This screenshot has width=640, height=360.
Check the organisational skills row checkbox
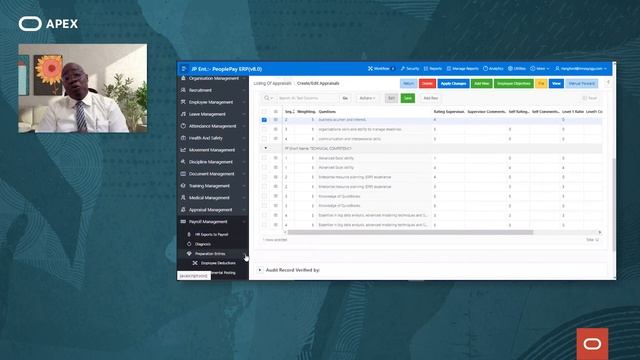[x=264, y=129]
